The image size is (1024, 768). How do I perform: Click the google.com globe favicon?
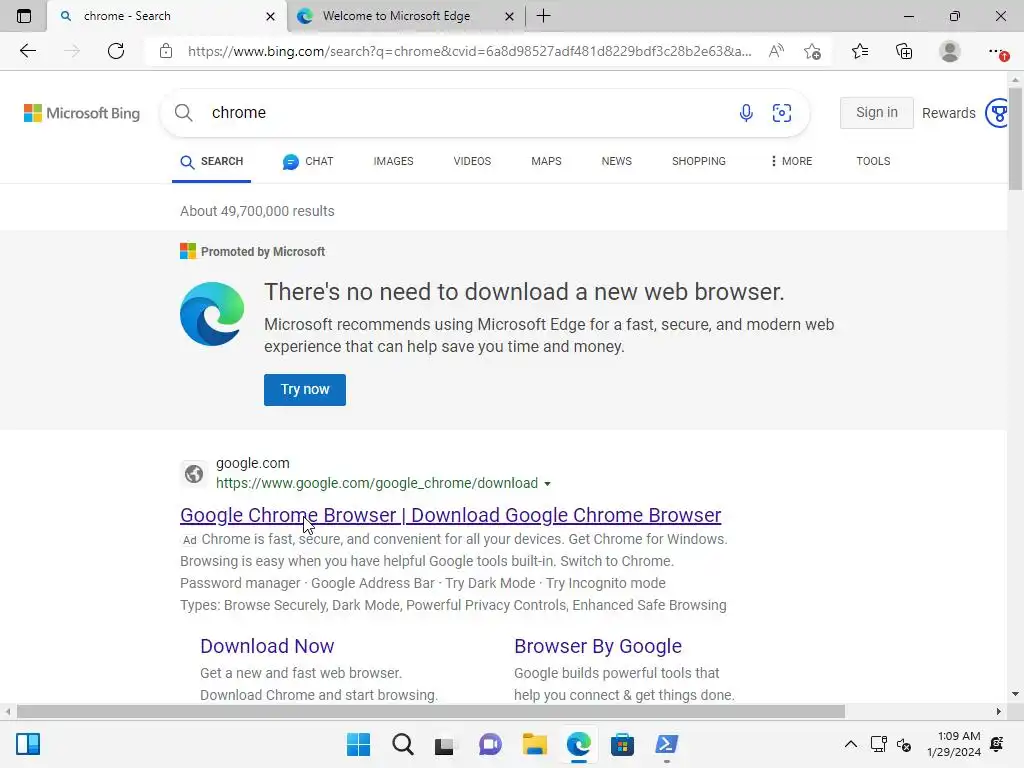193,473
